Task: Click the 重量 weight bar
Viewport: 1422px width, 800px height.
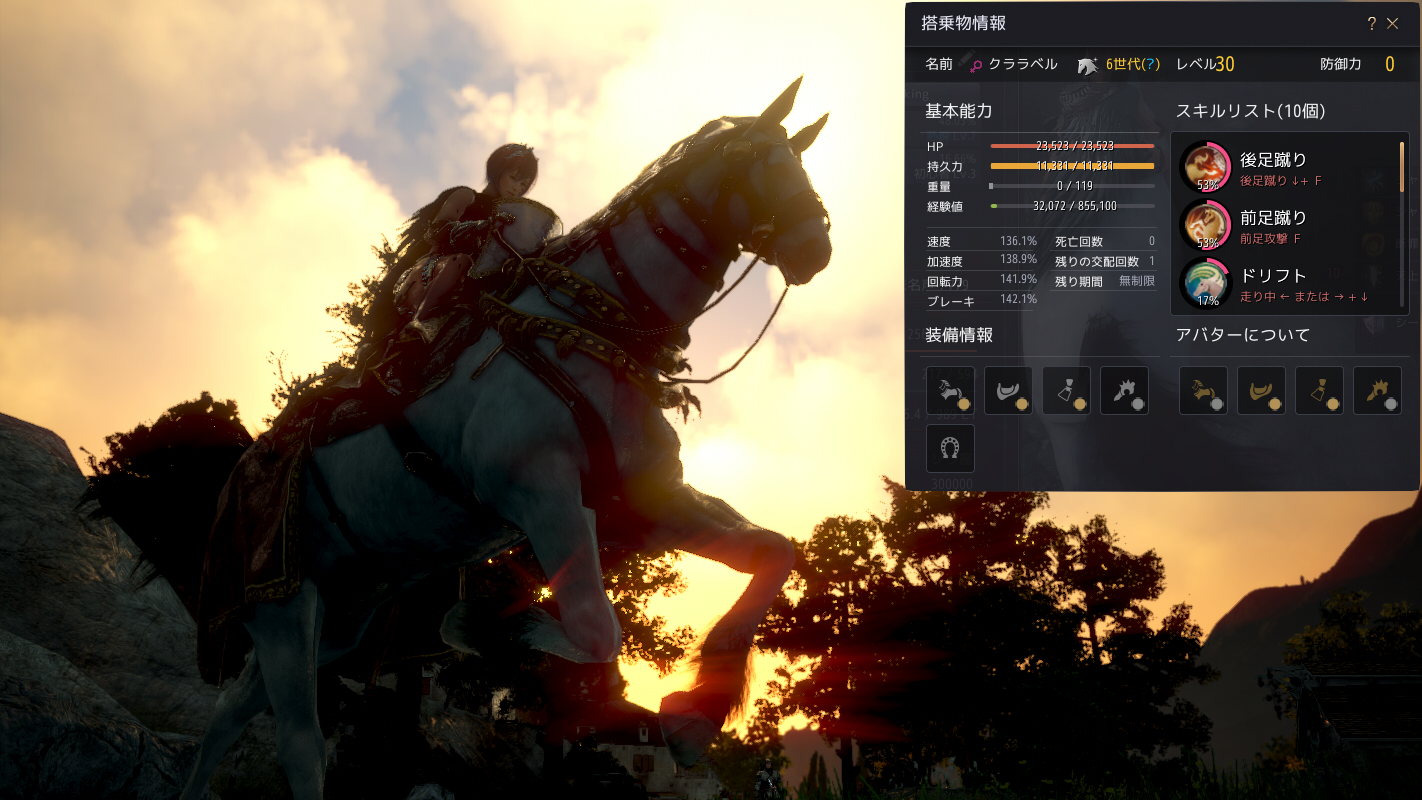Action: click(x=1072, y=186)
